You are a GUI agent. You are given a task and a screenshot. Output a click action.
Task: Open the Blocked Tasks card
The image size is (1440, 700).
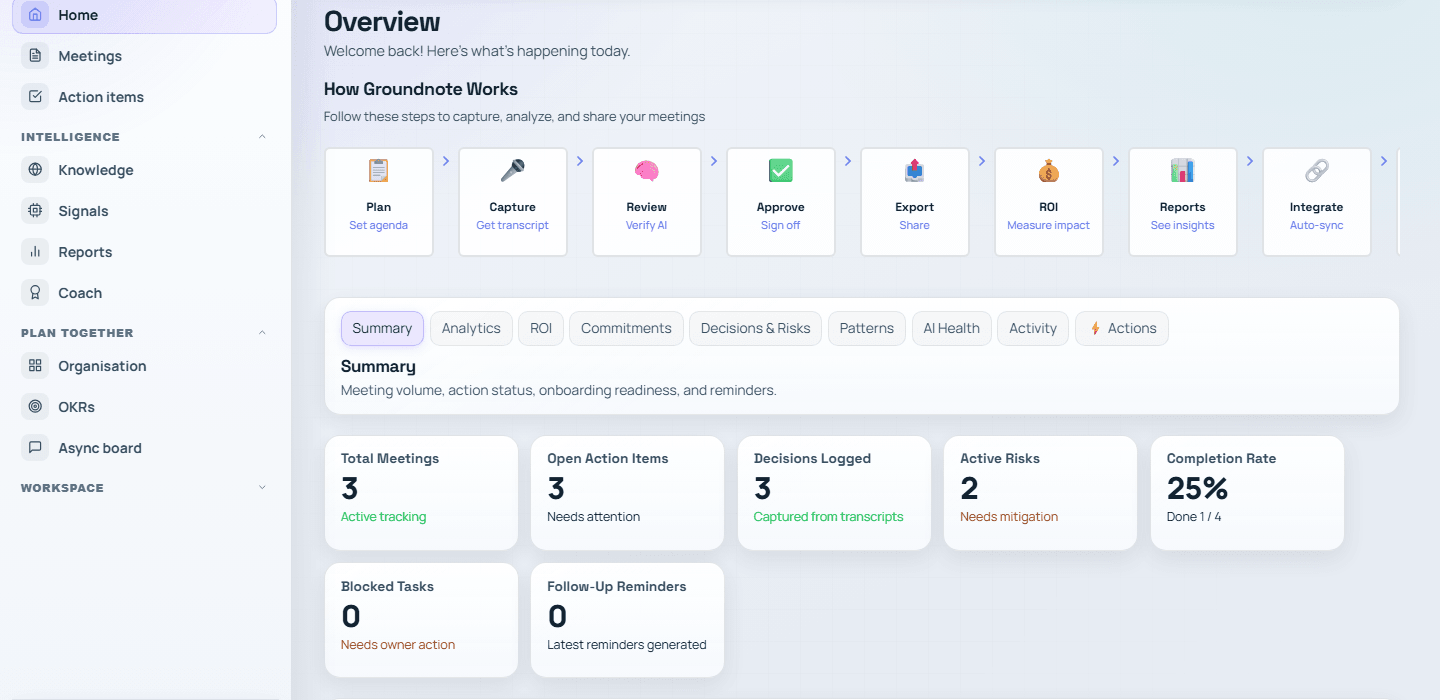(x=421, y=620)
